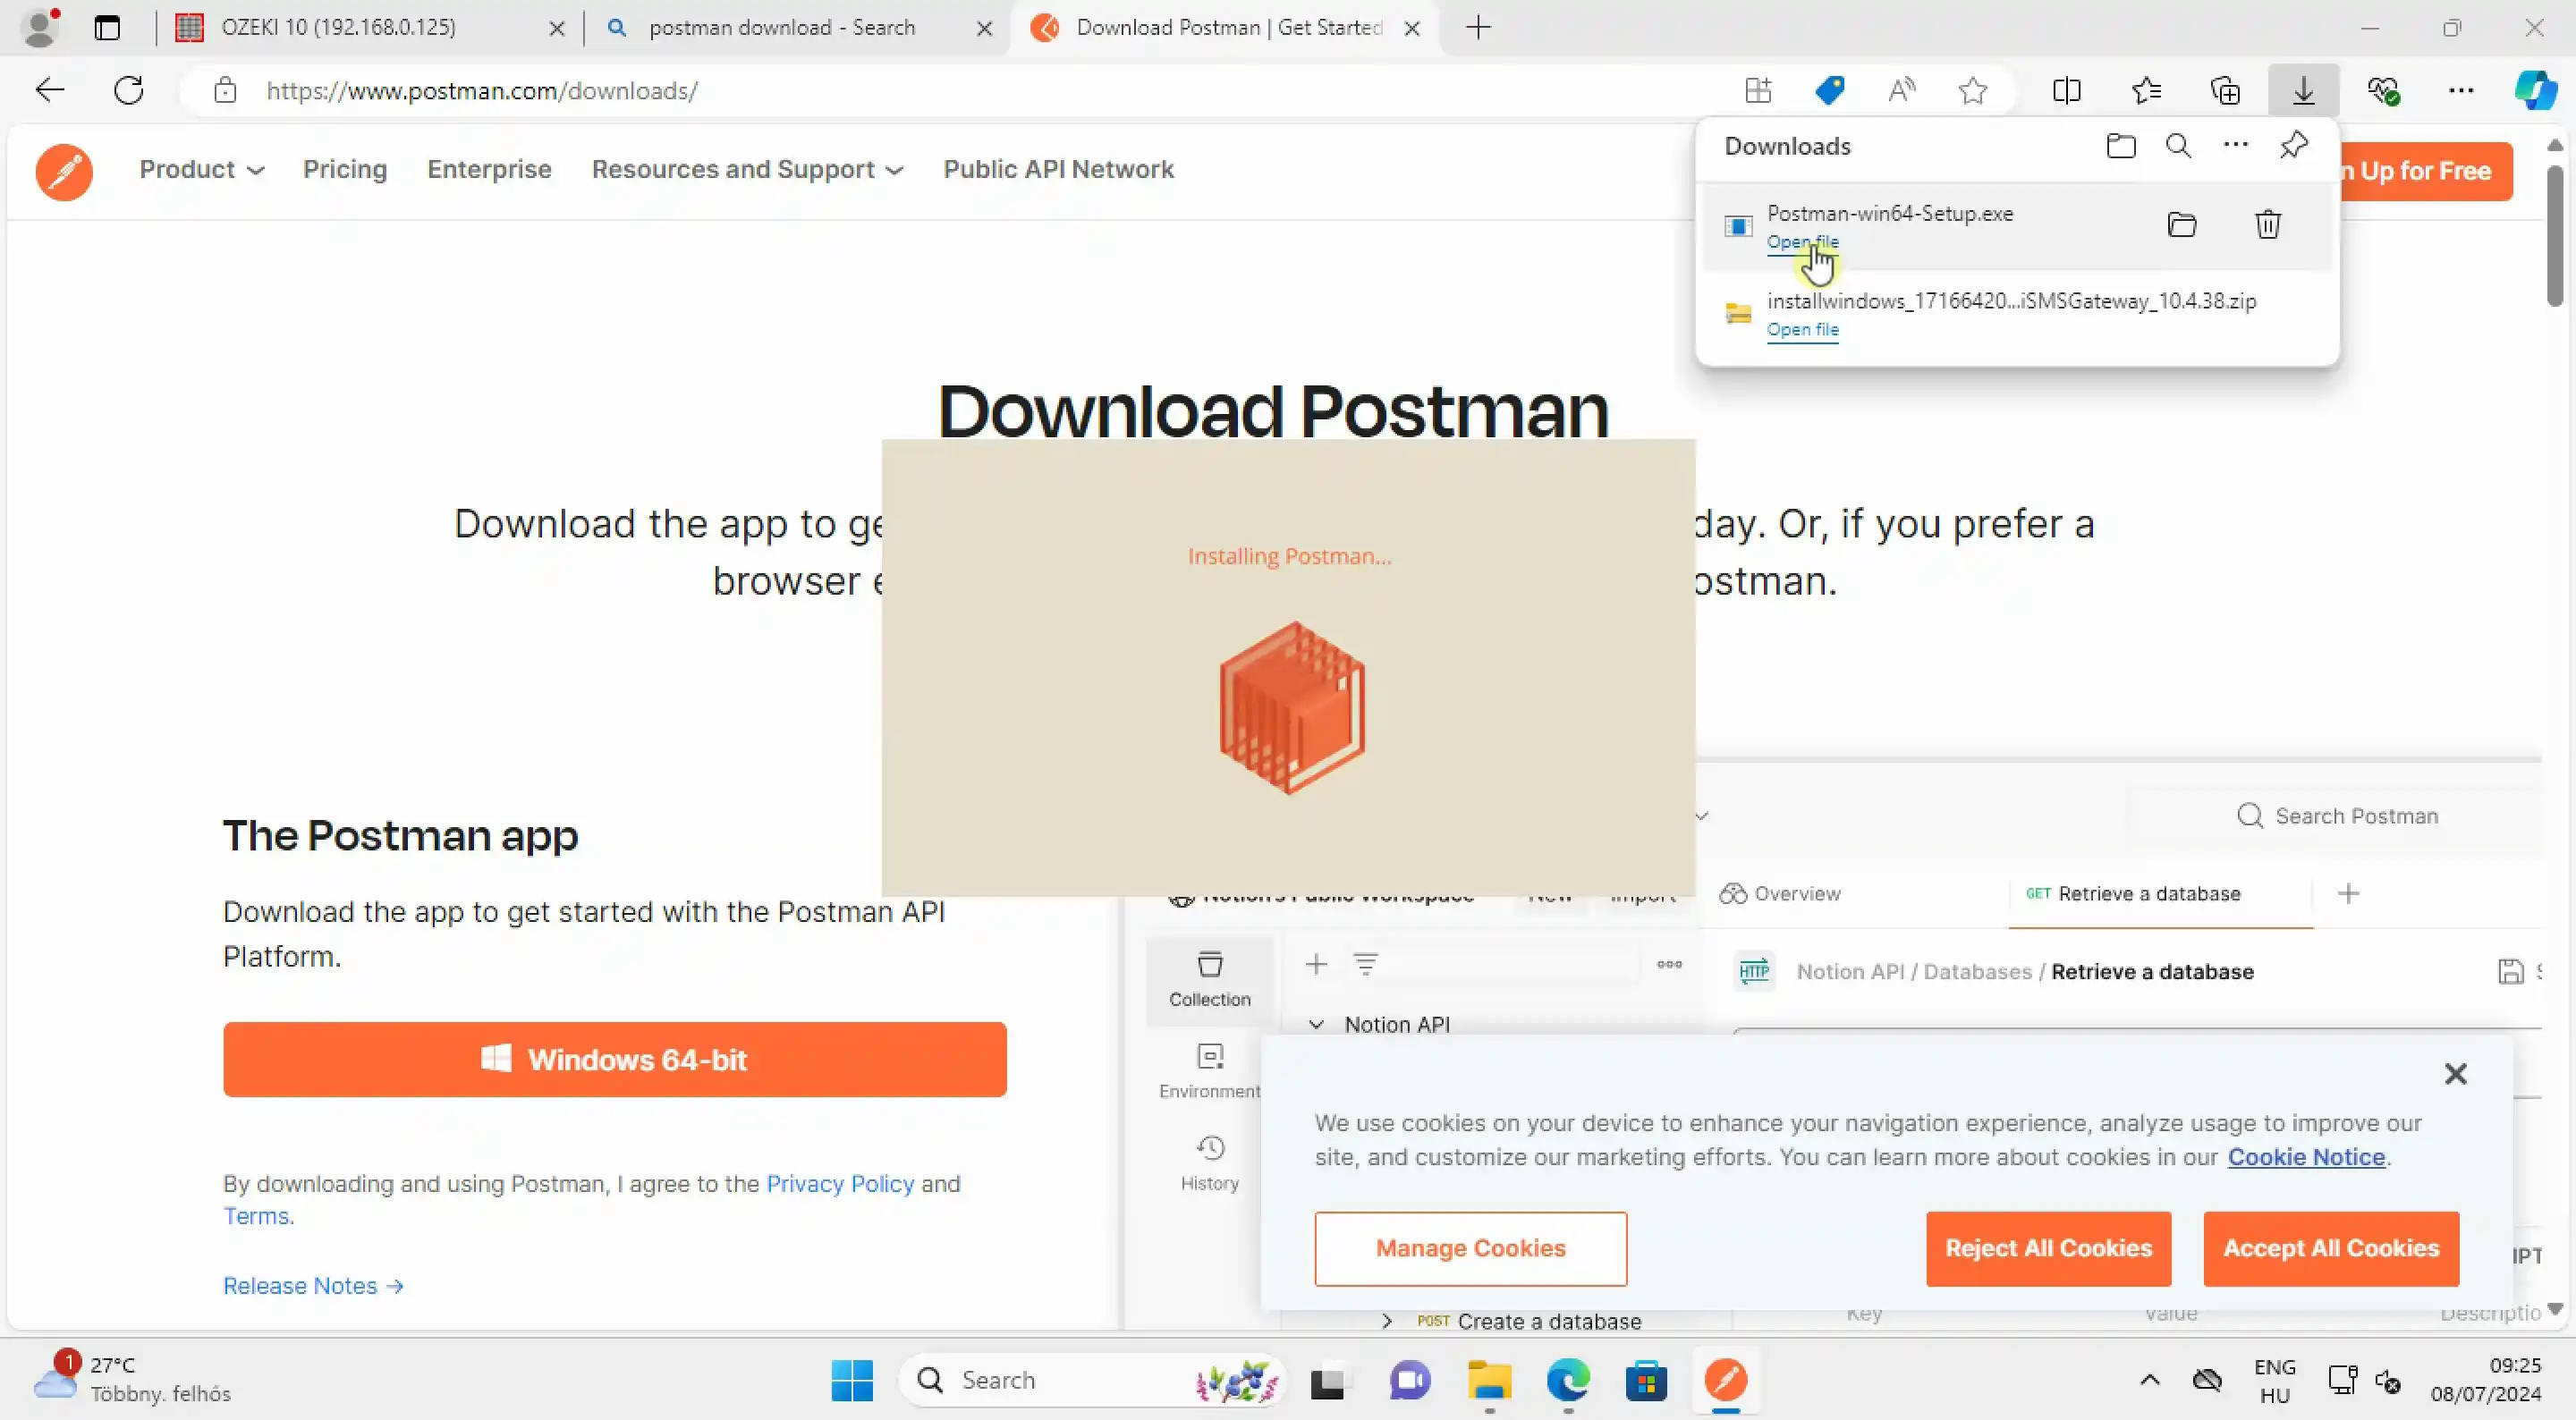Close the postman download Search tab

984,29
